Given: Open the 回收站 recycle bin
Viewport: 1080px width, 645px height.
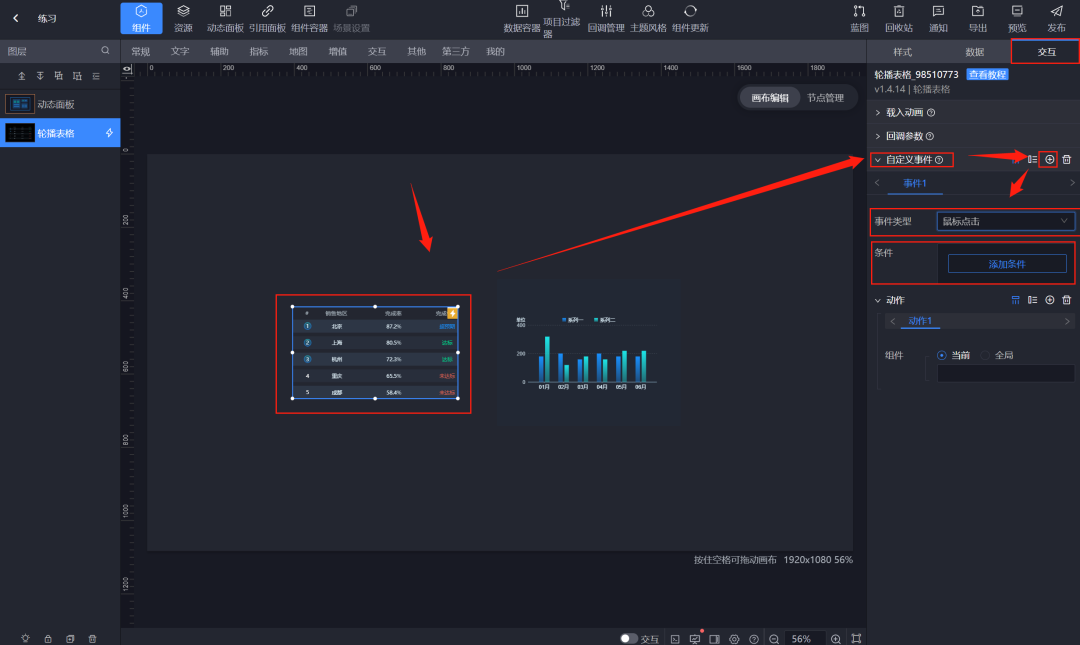Looking at the screenshot, I should point(899,19).
